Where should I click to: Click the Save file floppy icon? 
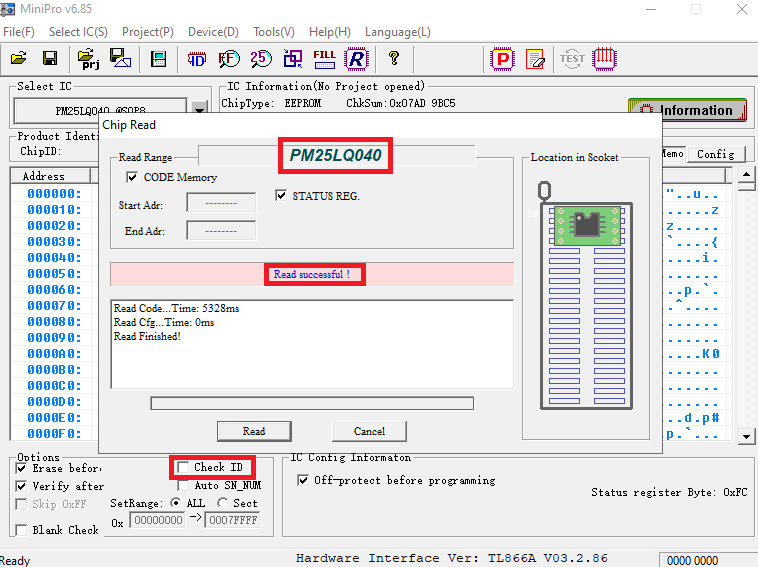pyautogui.click(x=49, y=59)
